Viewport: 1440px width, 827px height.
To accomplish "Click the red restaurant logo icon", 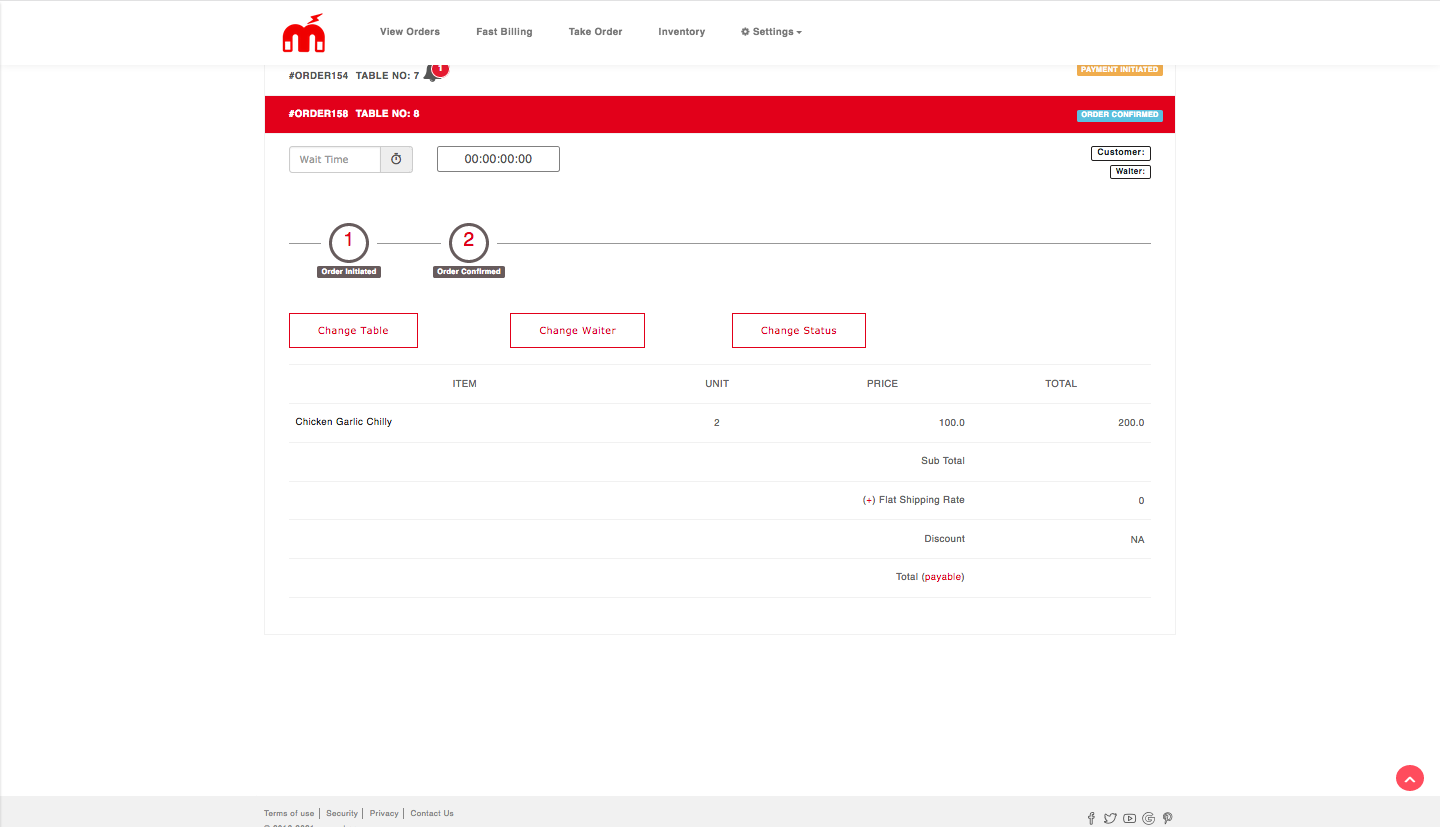I will (303, 33).
